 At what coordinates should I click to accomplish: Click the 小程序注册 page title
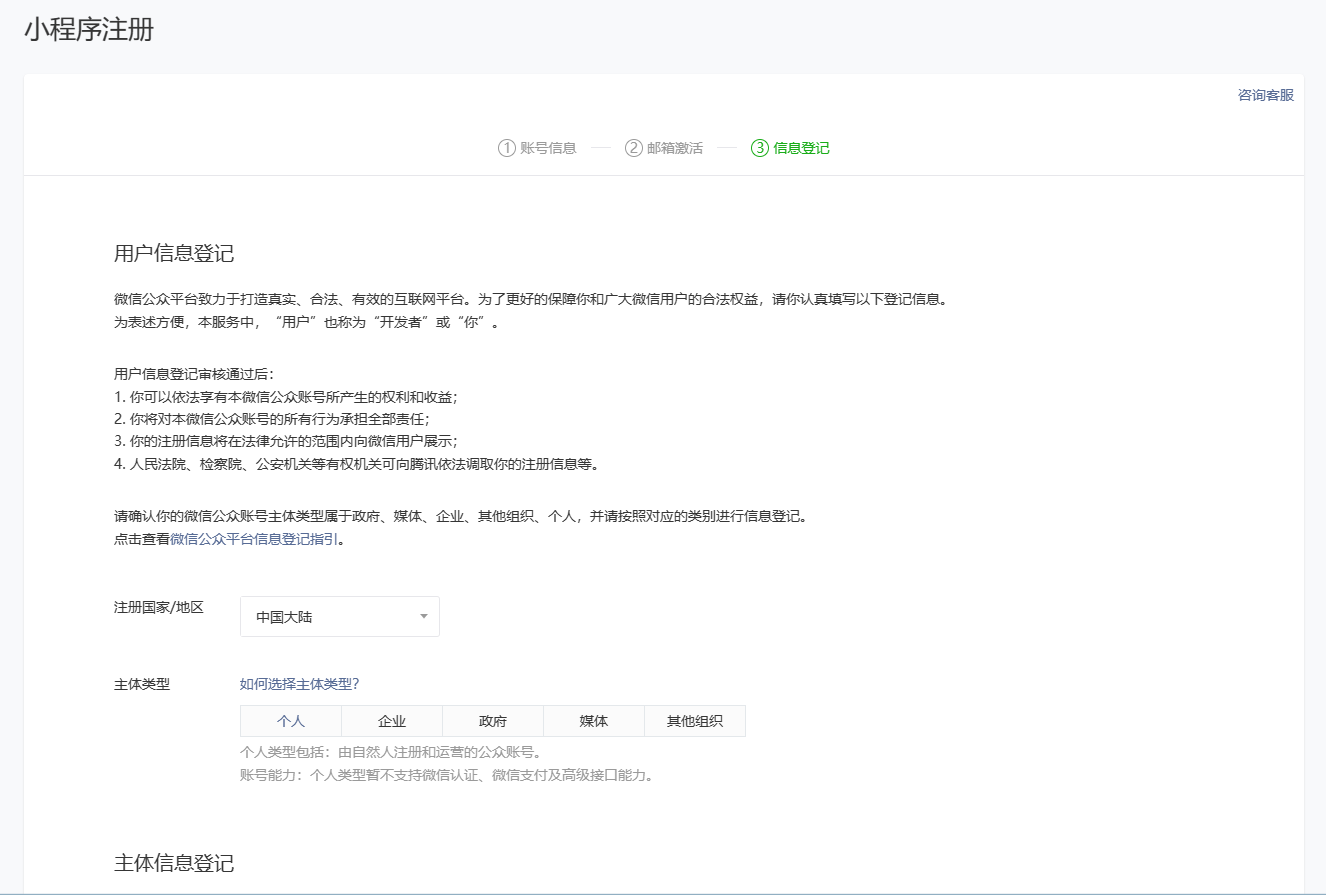(x=89, y=30)
